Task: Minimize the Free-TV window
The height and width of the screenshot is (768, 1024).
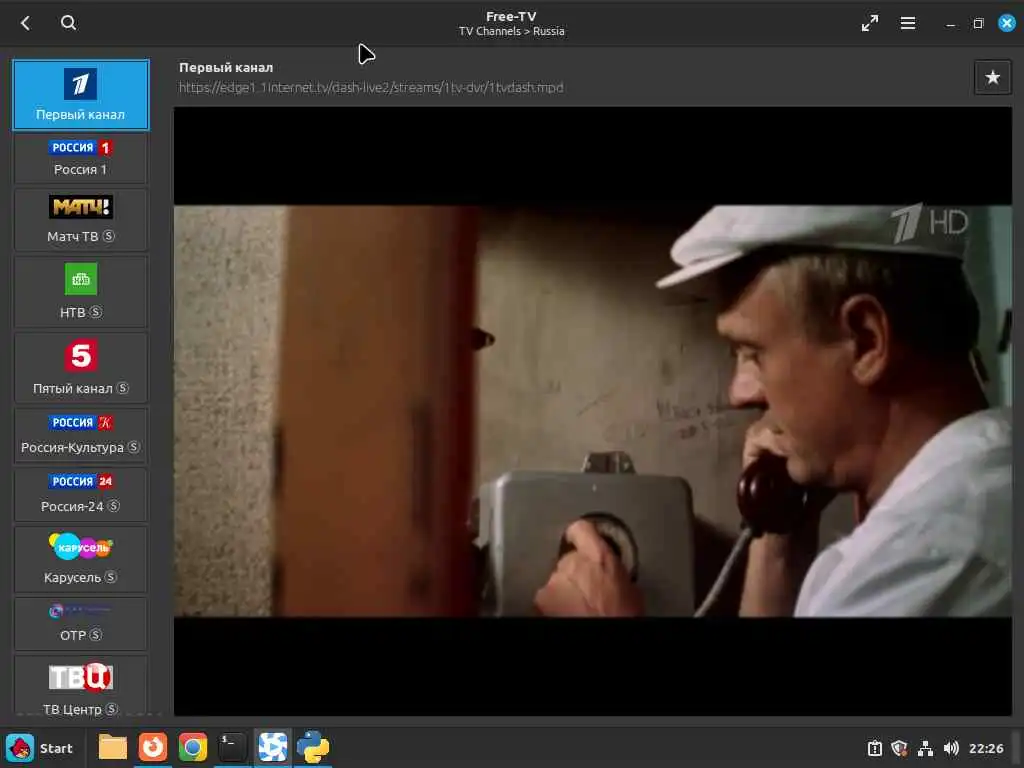Action: point(950,24)
